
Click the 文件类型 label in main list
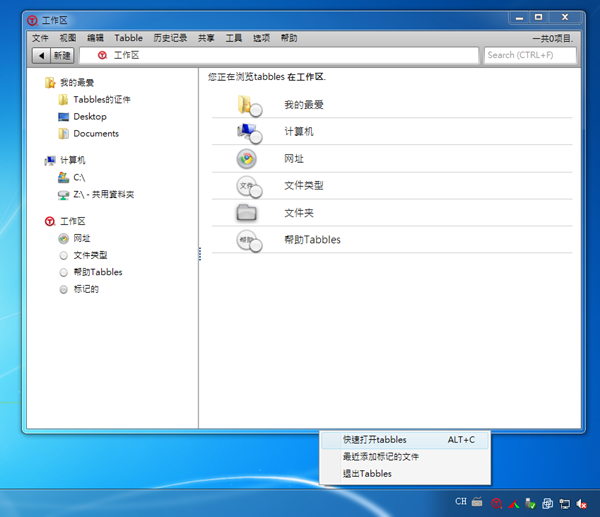click(304, 186)
